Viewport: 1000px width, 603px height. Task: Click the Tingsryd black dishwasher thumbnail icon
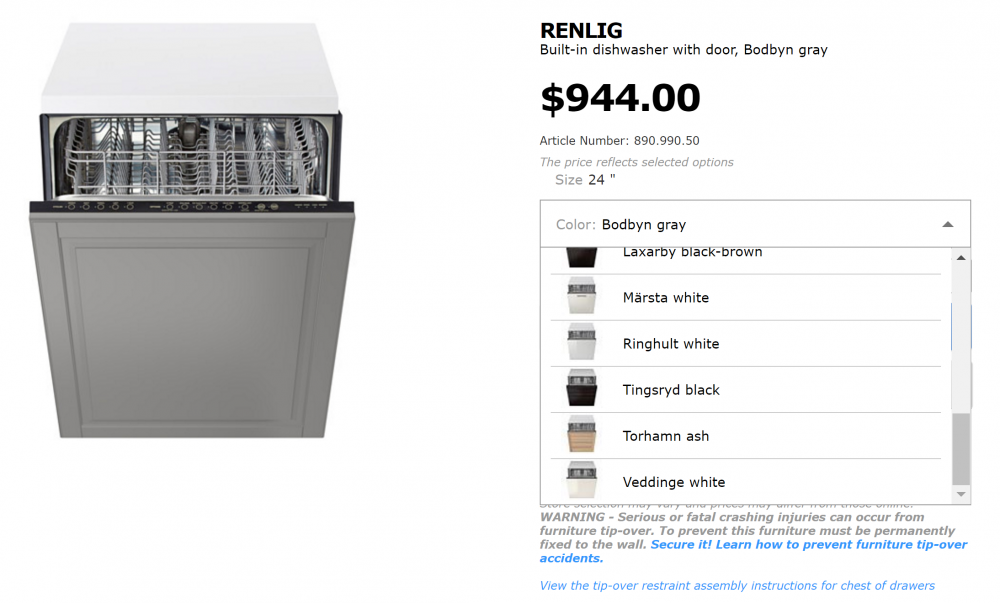(582, 388)
